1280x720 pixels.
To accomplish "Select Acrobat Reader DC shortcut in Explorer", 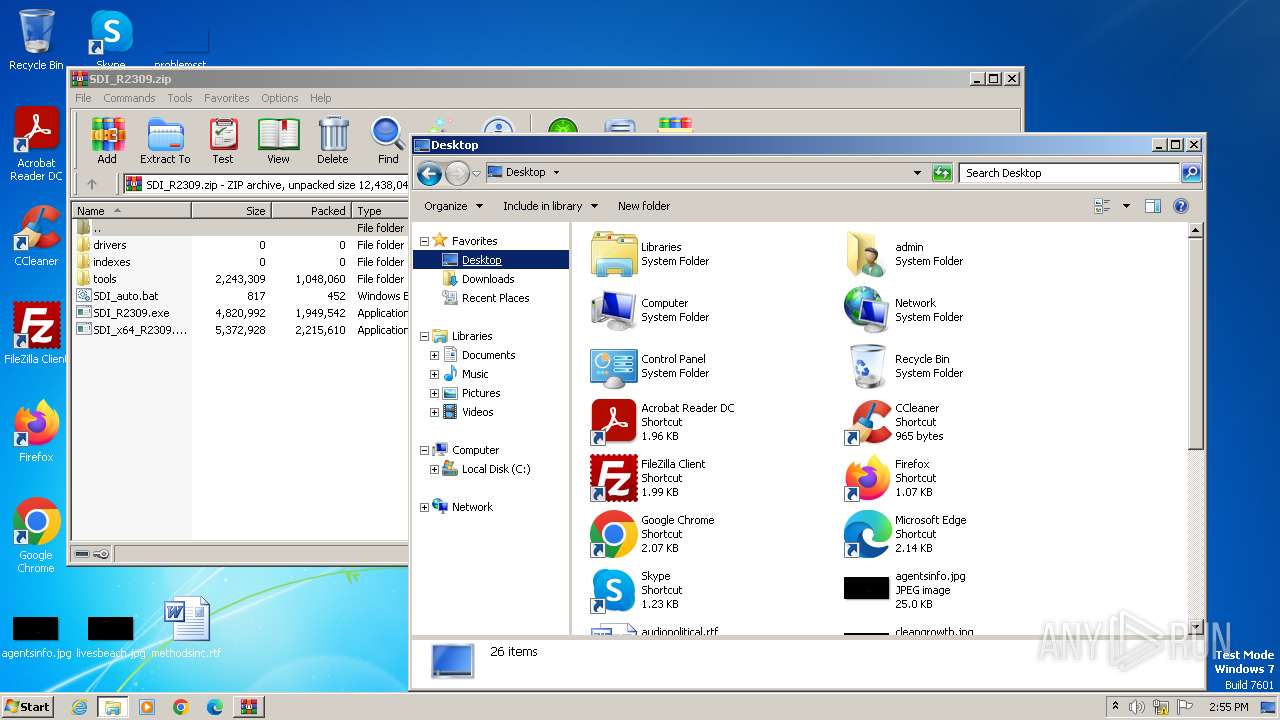I will click(664, 422).
